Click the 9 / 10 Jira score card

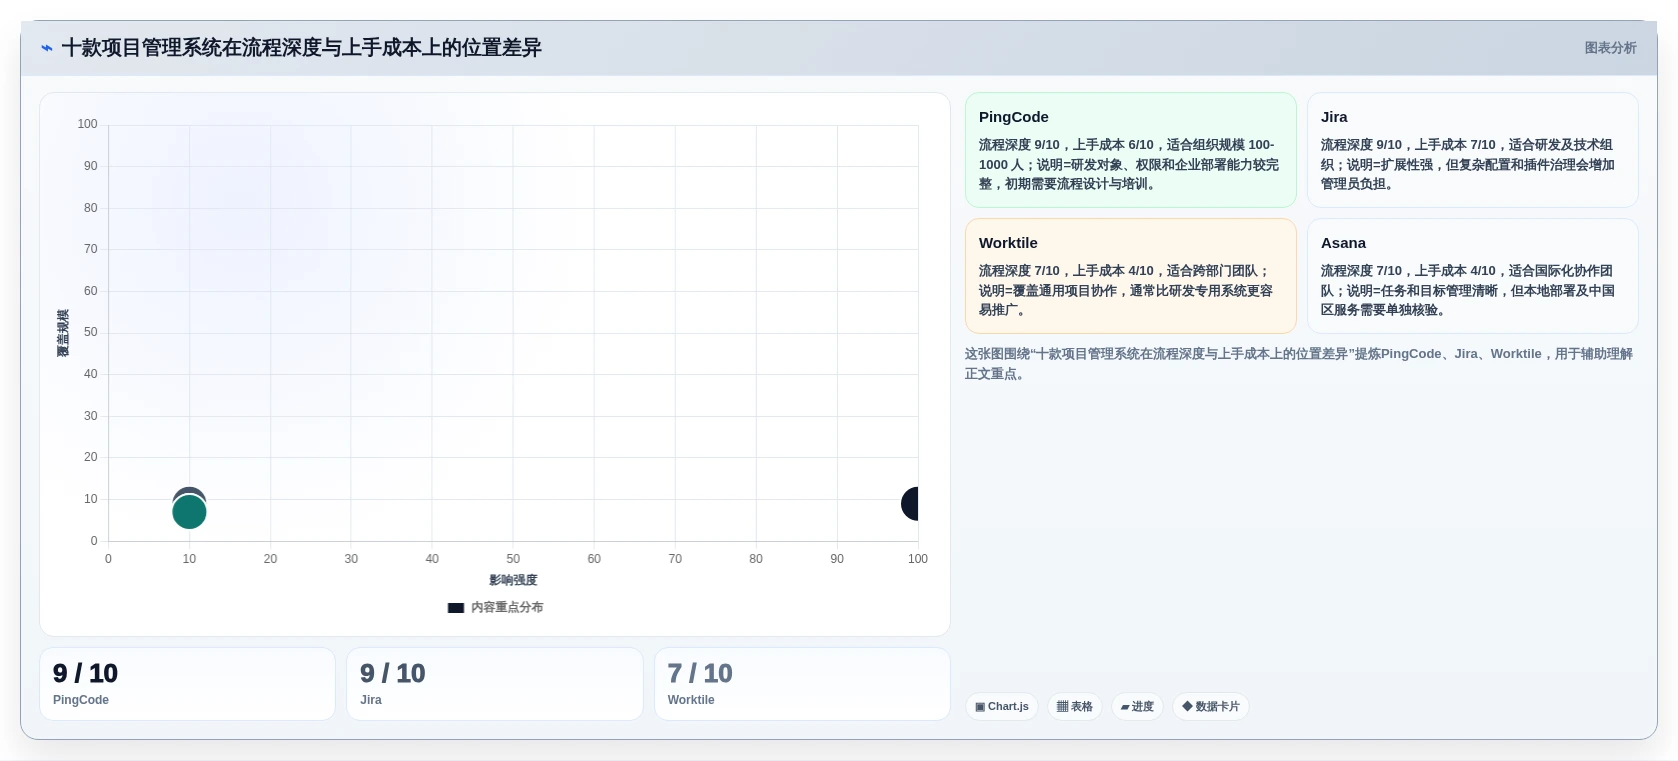tap(495, 684)
